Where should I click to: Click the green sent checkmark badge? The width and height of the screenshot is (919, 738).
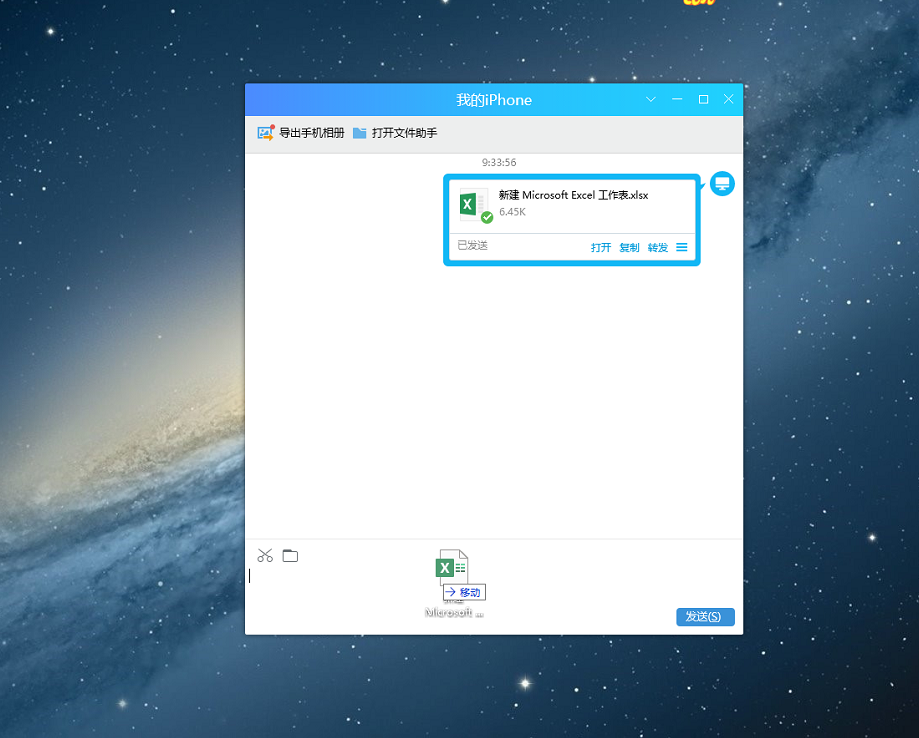(x=487, y=217)
